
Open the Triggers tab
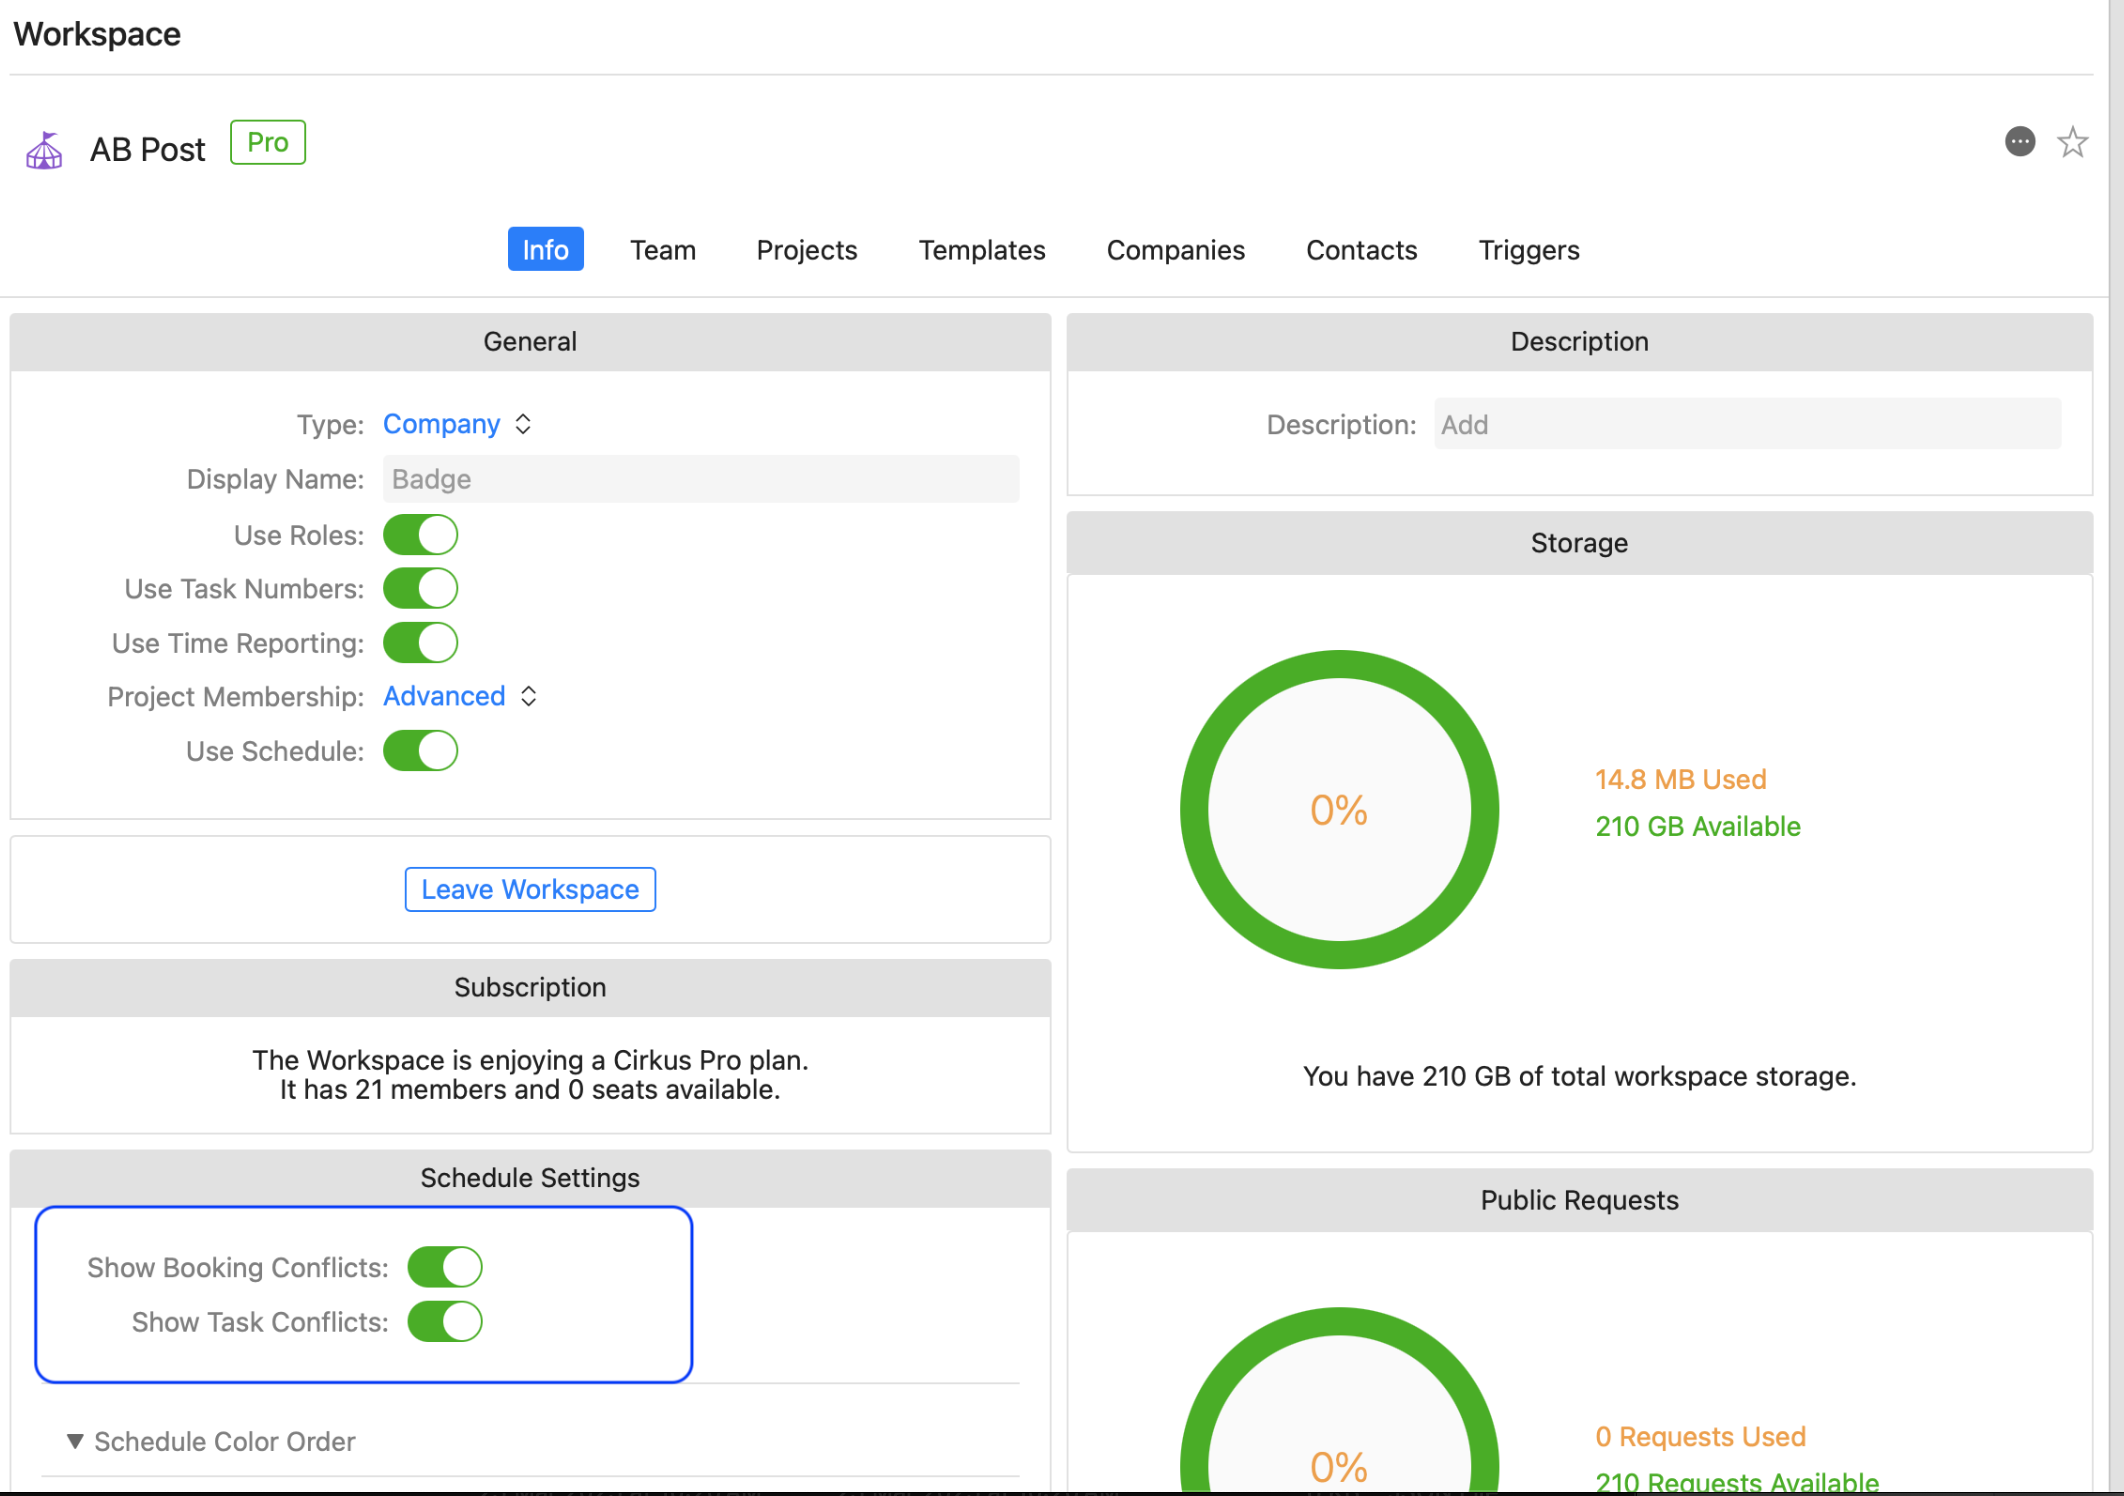click(1528, 250)
